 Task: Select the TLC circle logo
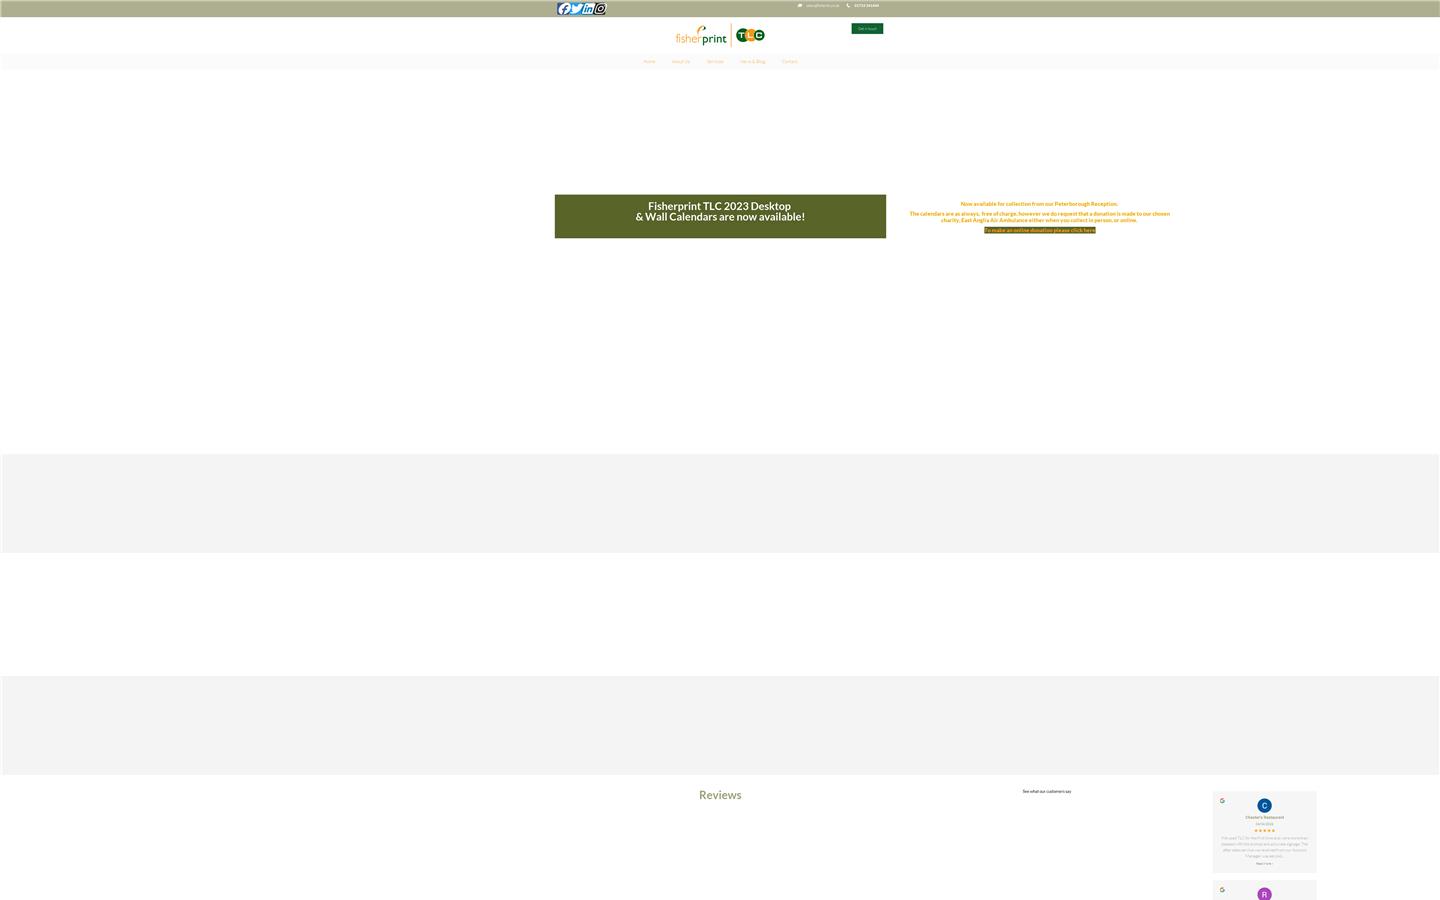749,35
